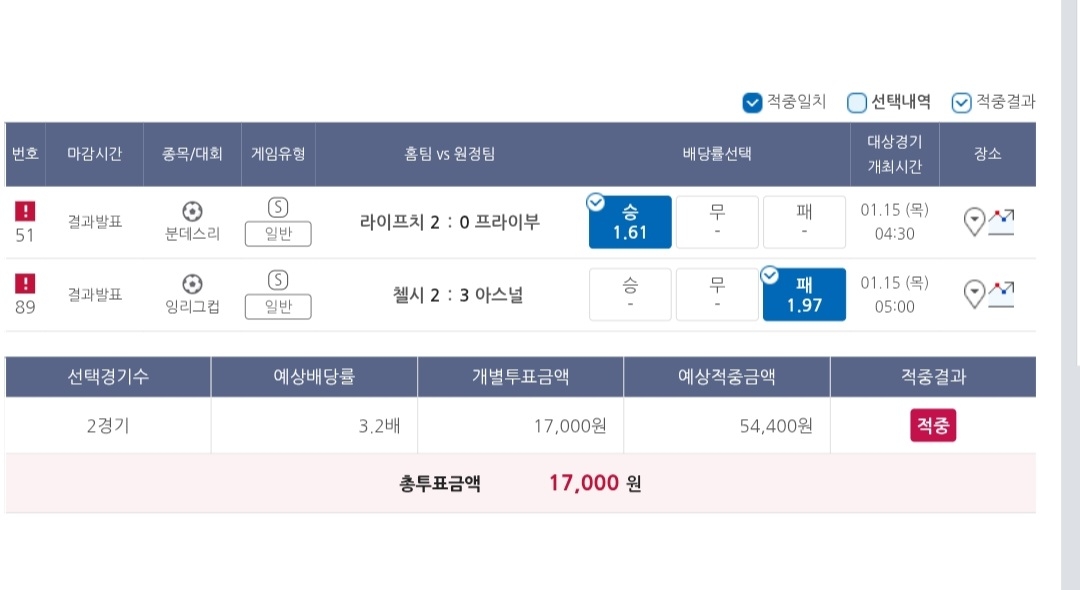Screen dimensions: 1080x590
Task: Choose 무 (draw) for the 첼시 match
Action: tap(717, 295)
